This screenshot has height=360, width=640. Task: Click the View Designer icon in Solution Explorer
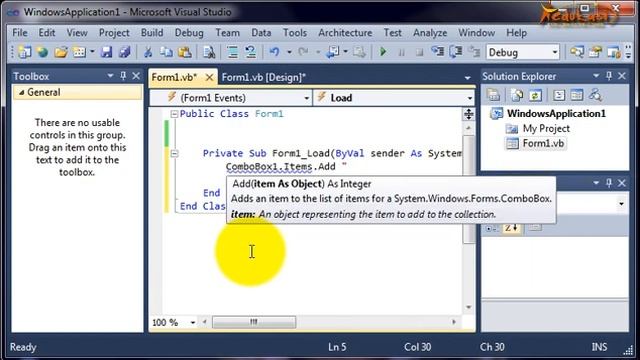pyautogui.click(x=577, y=96)
